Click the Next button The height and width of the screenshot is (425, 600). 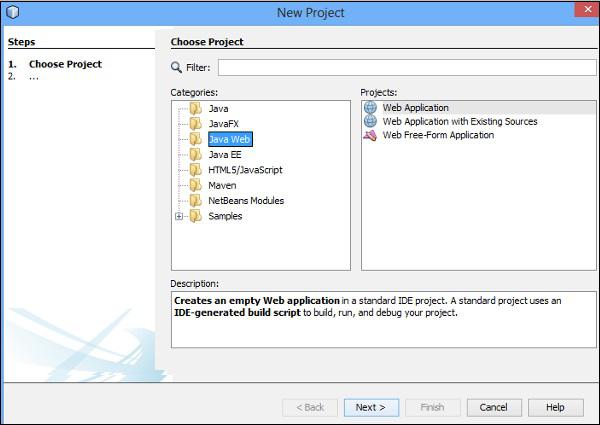[371, 407]
